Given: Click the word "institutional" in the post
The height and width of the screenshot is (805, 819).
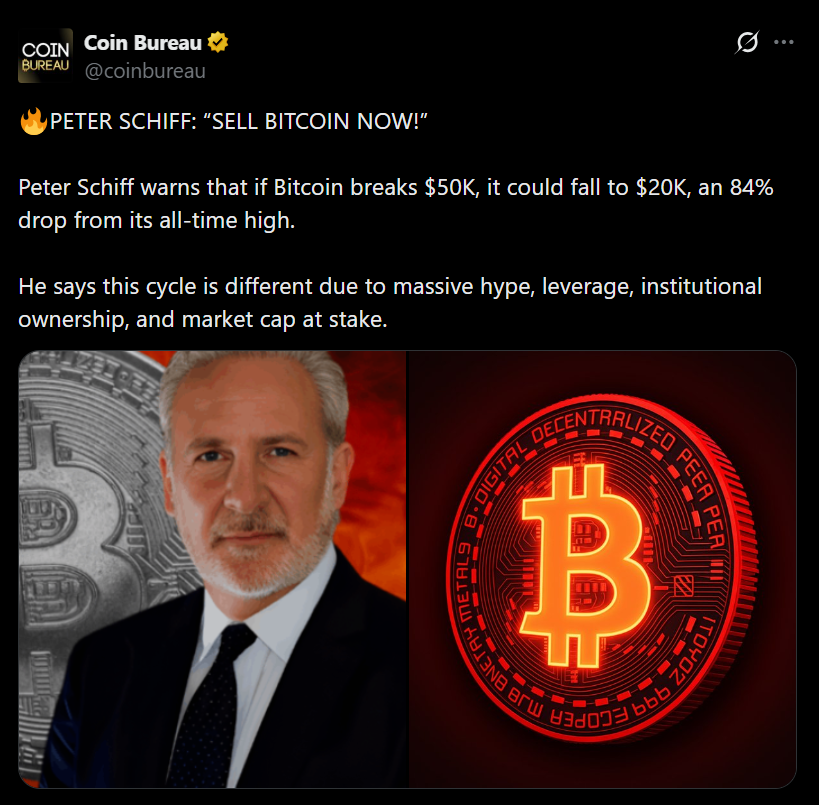Looking at the screenshot, I should (x=701, y=286).
